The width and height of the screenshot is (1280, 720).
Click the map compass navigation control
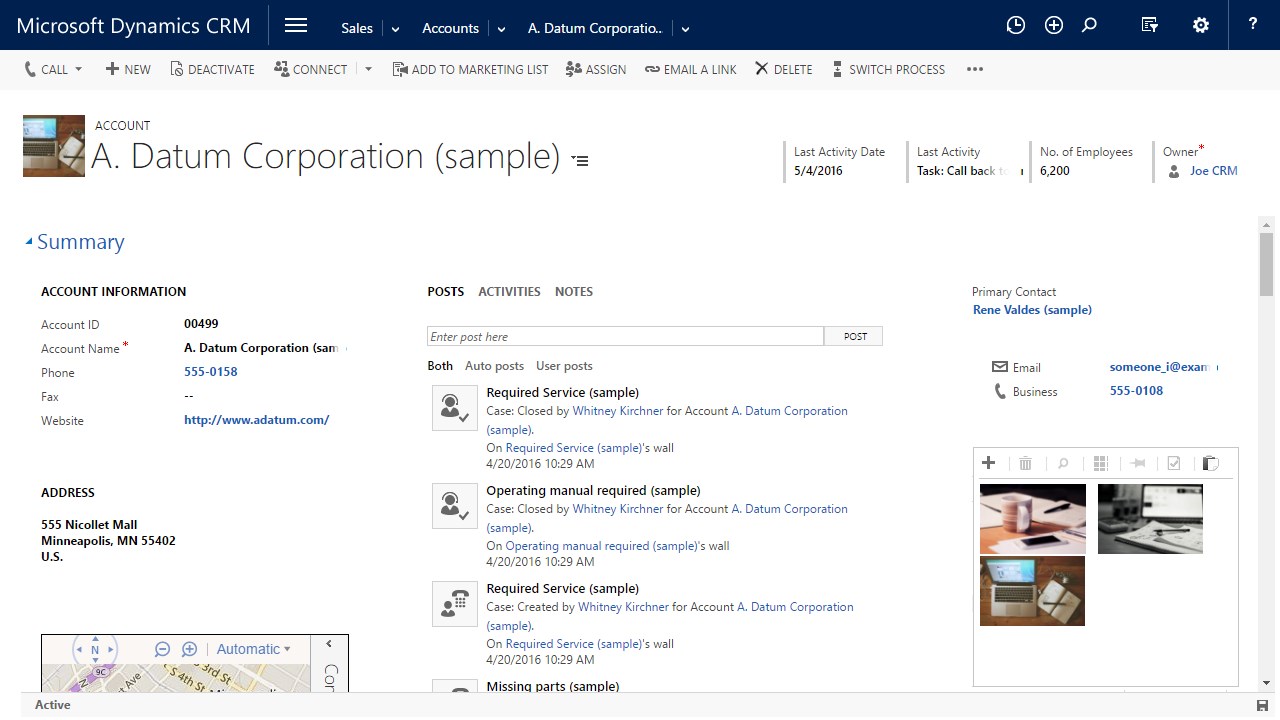pyautogui.click(x=95, y=650)
